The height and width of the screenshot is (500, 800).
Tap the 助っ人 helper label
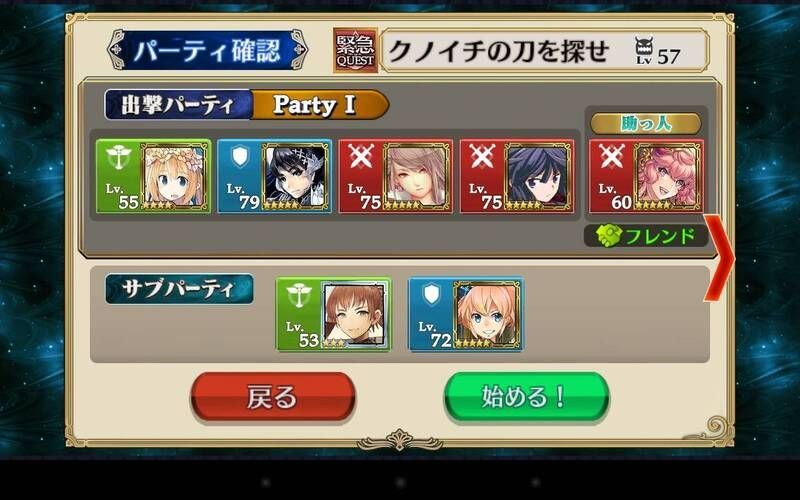(646, 123)
